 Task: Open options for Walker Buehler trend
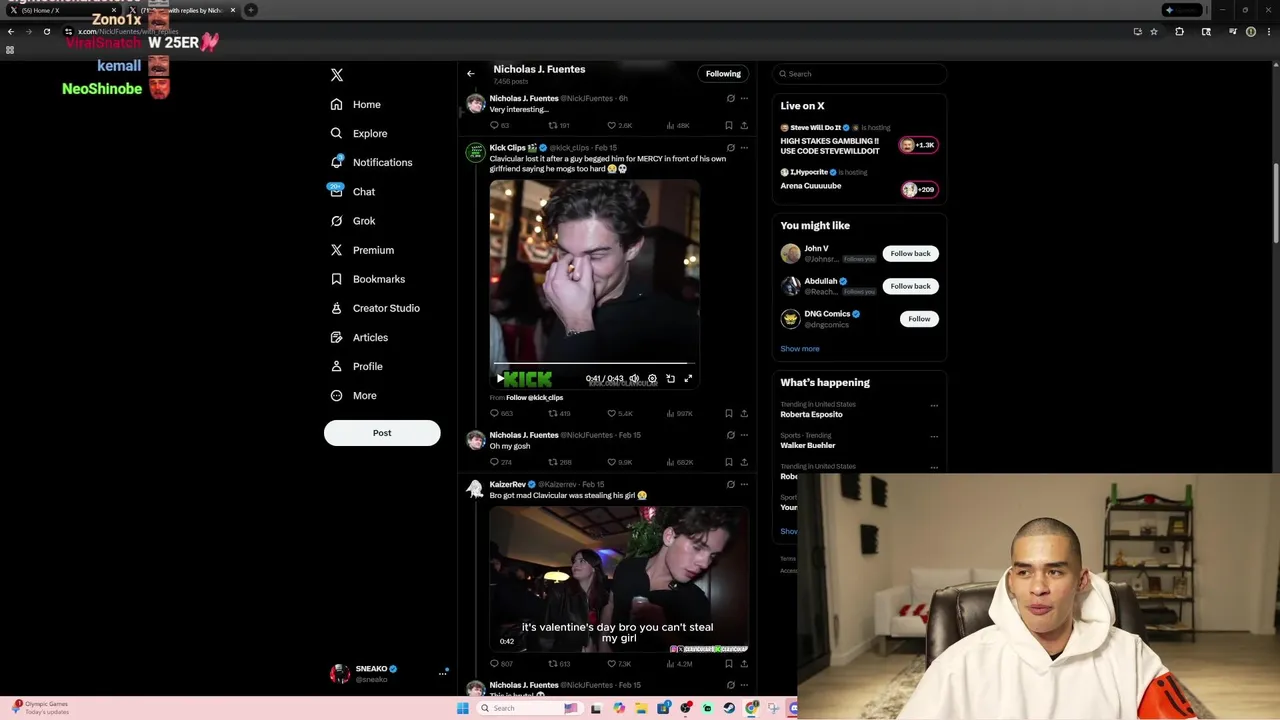[x=934, y=437]
